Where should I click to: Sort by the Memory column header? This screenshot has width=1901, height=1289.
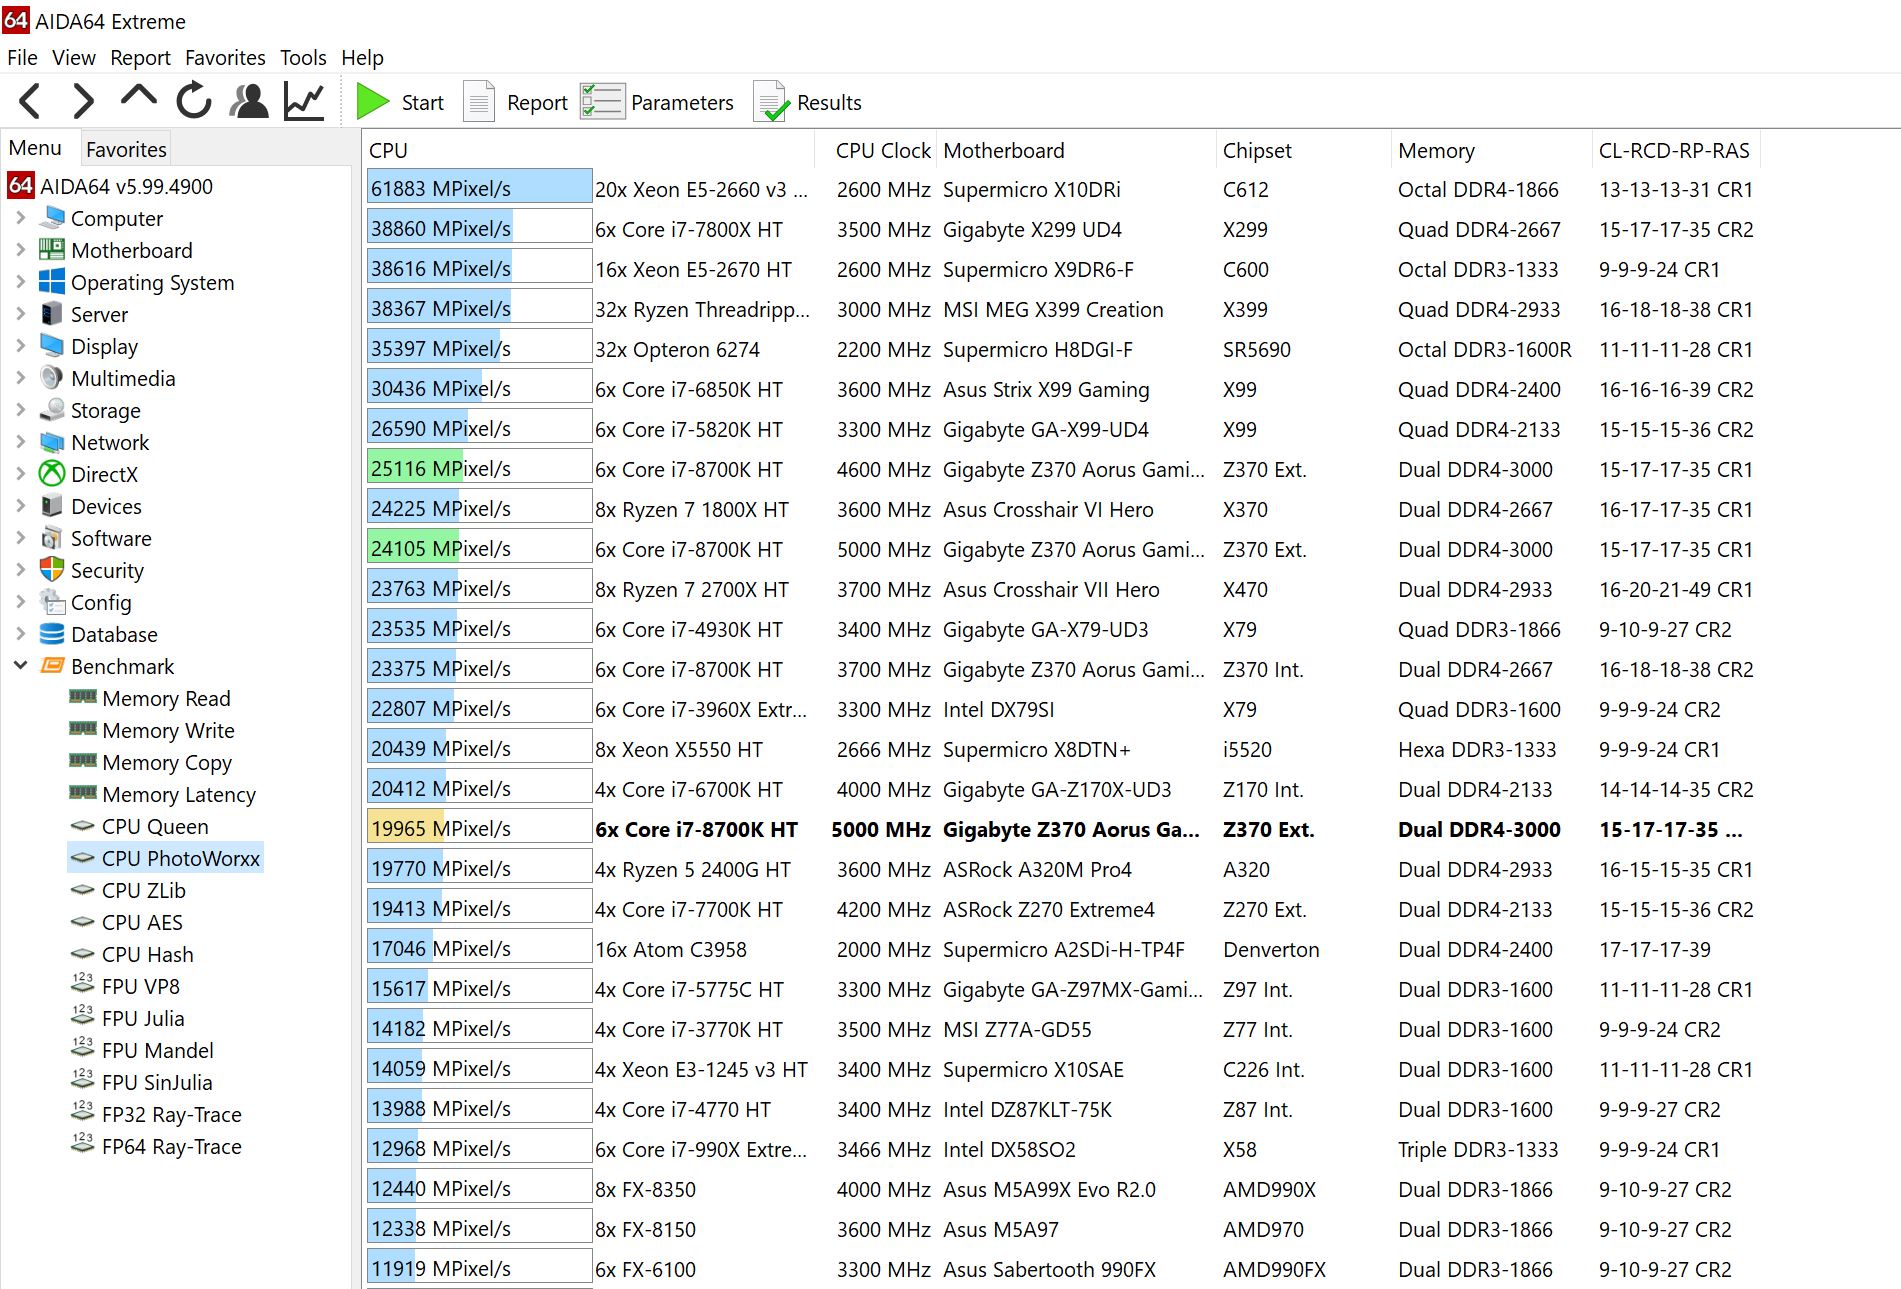point(1491,150)
